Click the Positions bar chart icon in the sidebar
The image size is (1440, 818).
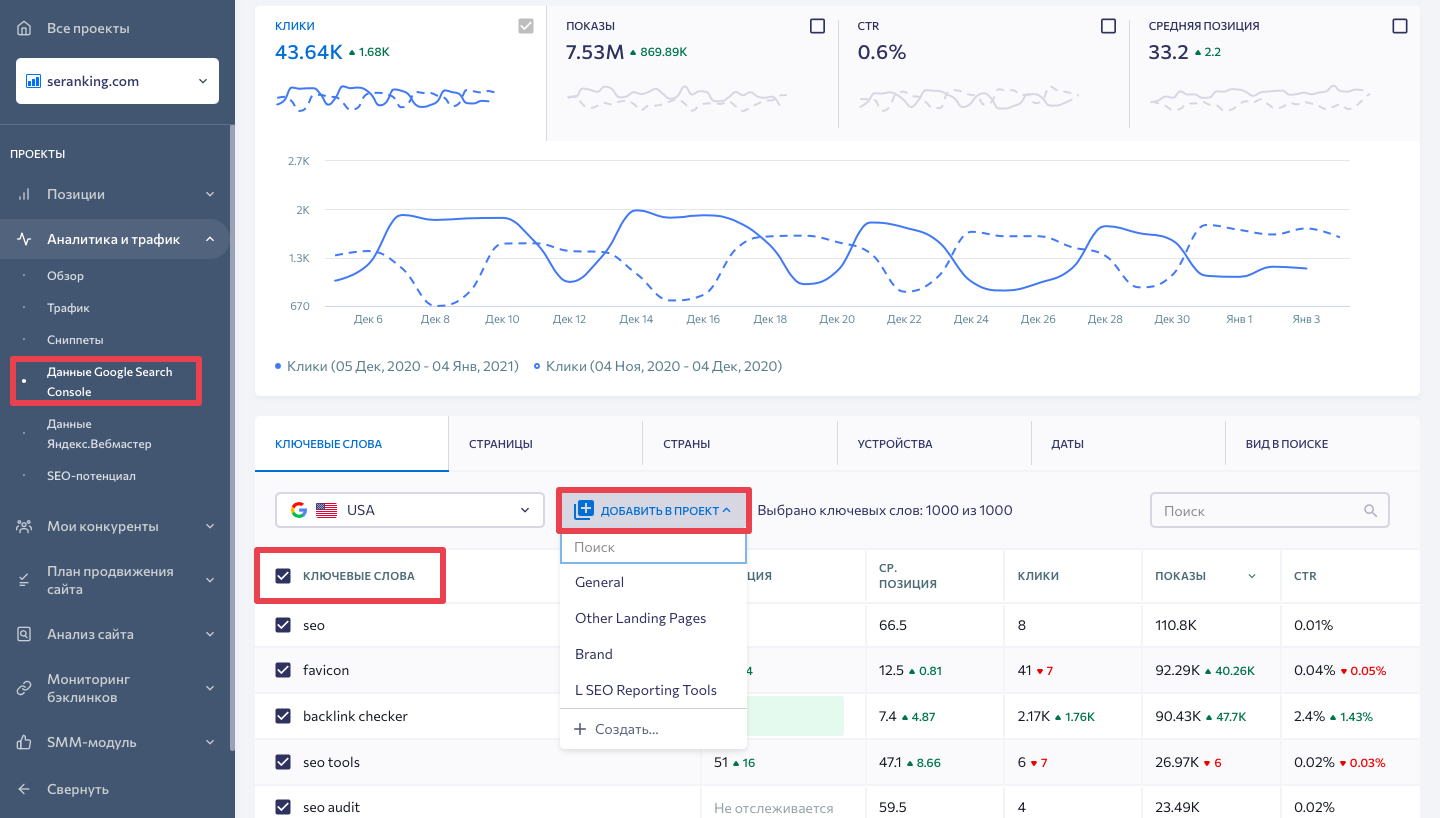click(x=25, y=194)
